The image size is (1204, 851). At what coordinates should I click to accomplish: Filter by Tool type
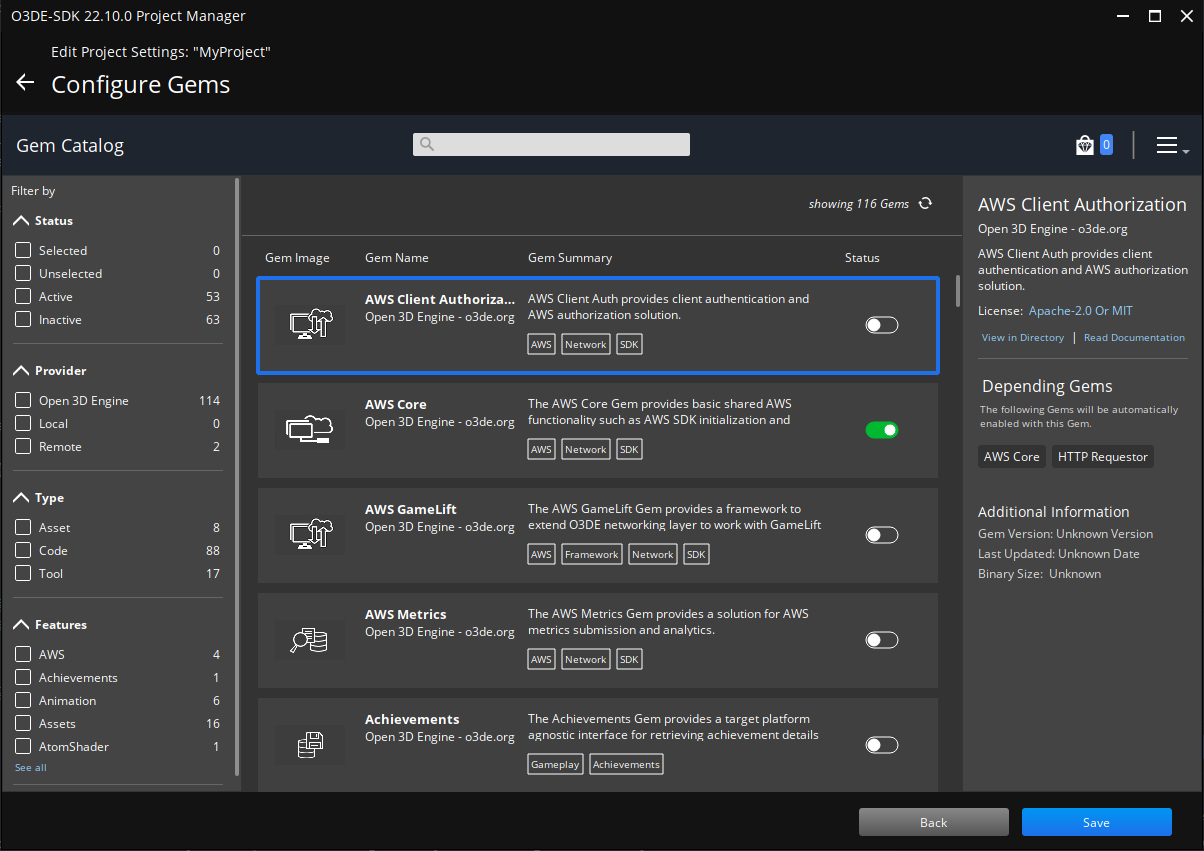pyautogui.click(x=23, y=573)
